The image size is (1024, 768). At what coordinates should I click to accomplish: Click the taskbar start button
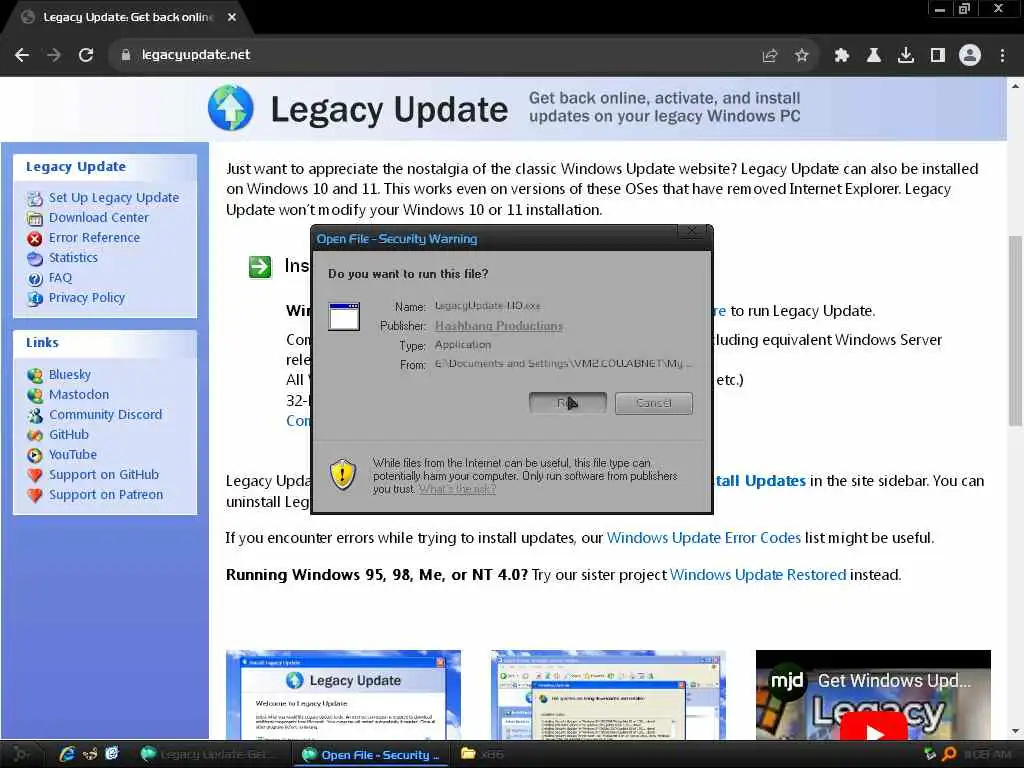click(x=21, y=754)
